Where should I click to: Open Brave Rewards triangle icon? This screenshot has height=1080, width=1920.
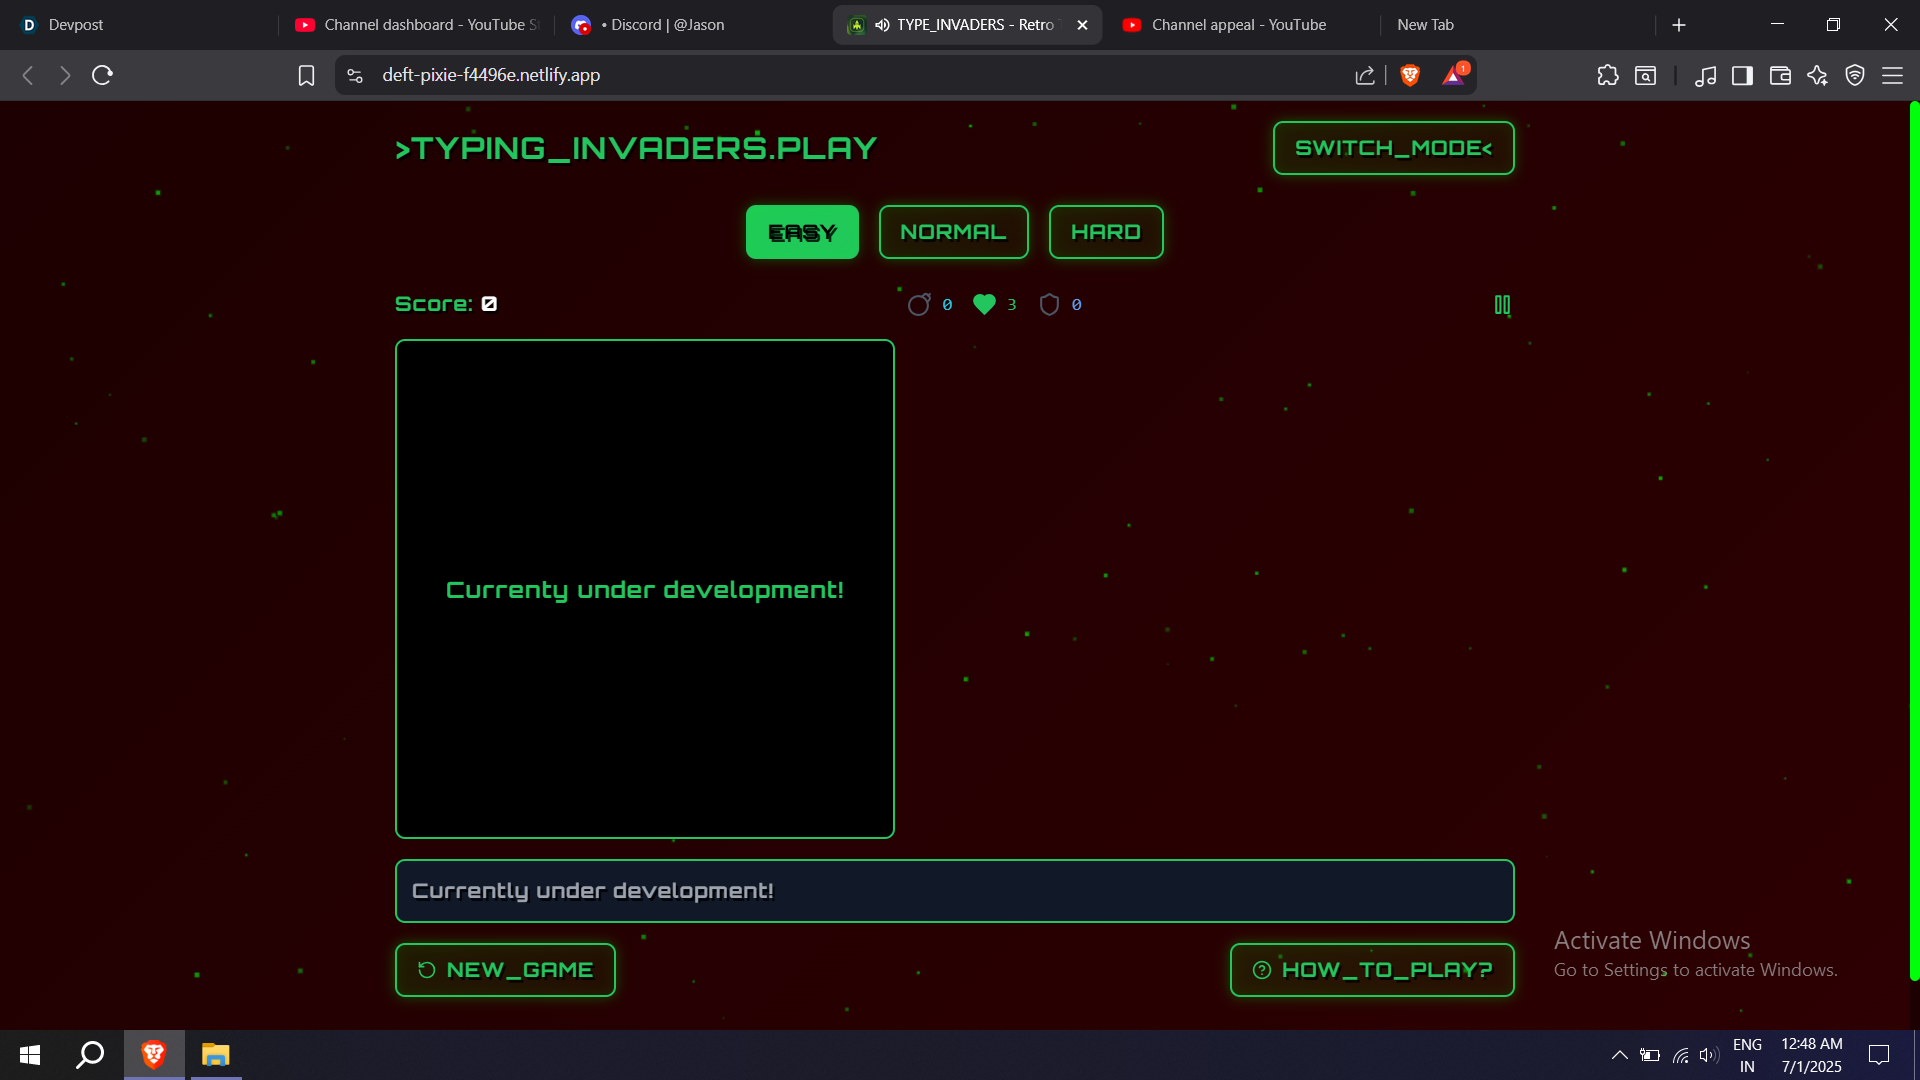point(1453,75)
